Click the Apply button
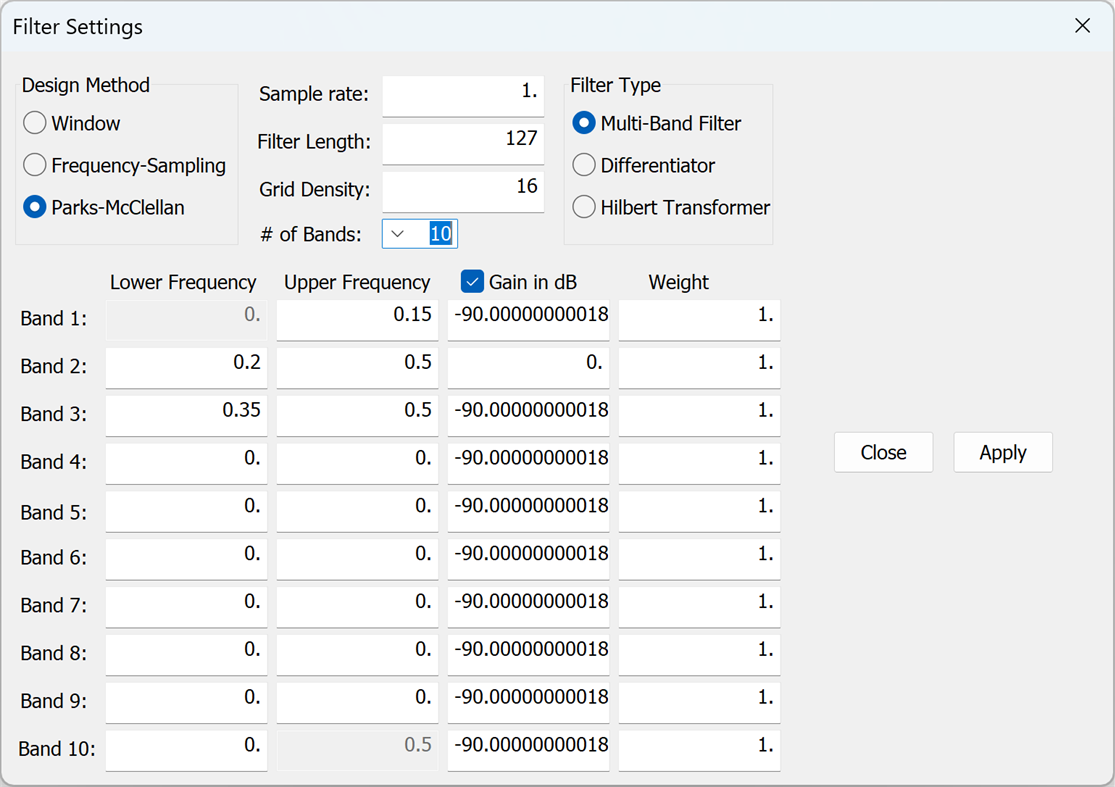 1003,452
